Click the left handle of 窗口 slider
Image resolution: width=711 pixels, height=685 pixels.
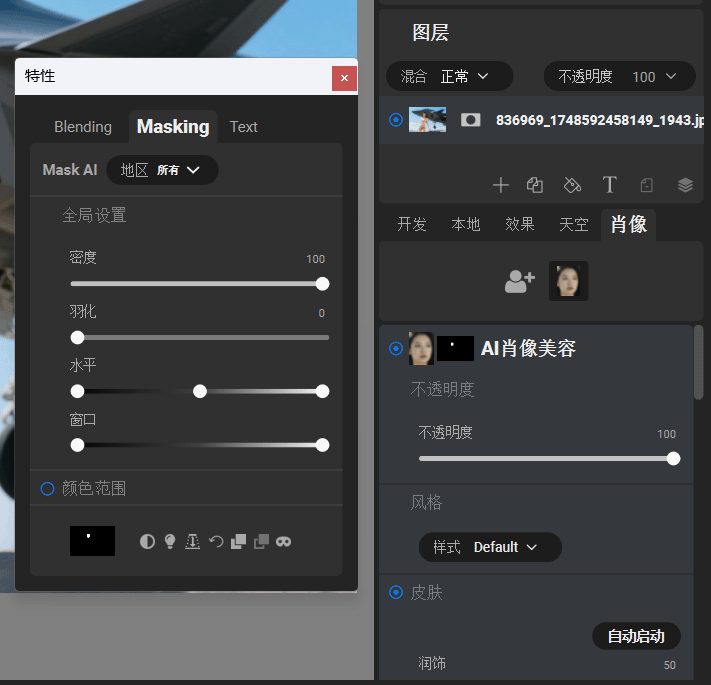coord(78,445)
